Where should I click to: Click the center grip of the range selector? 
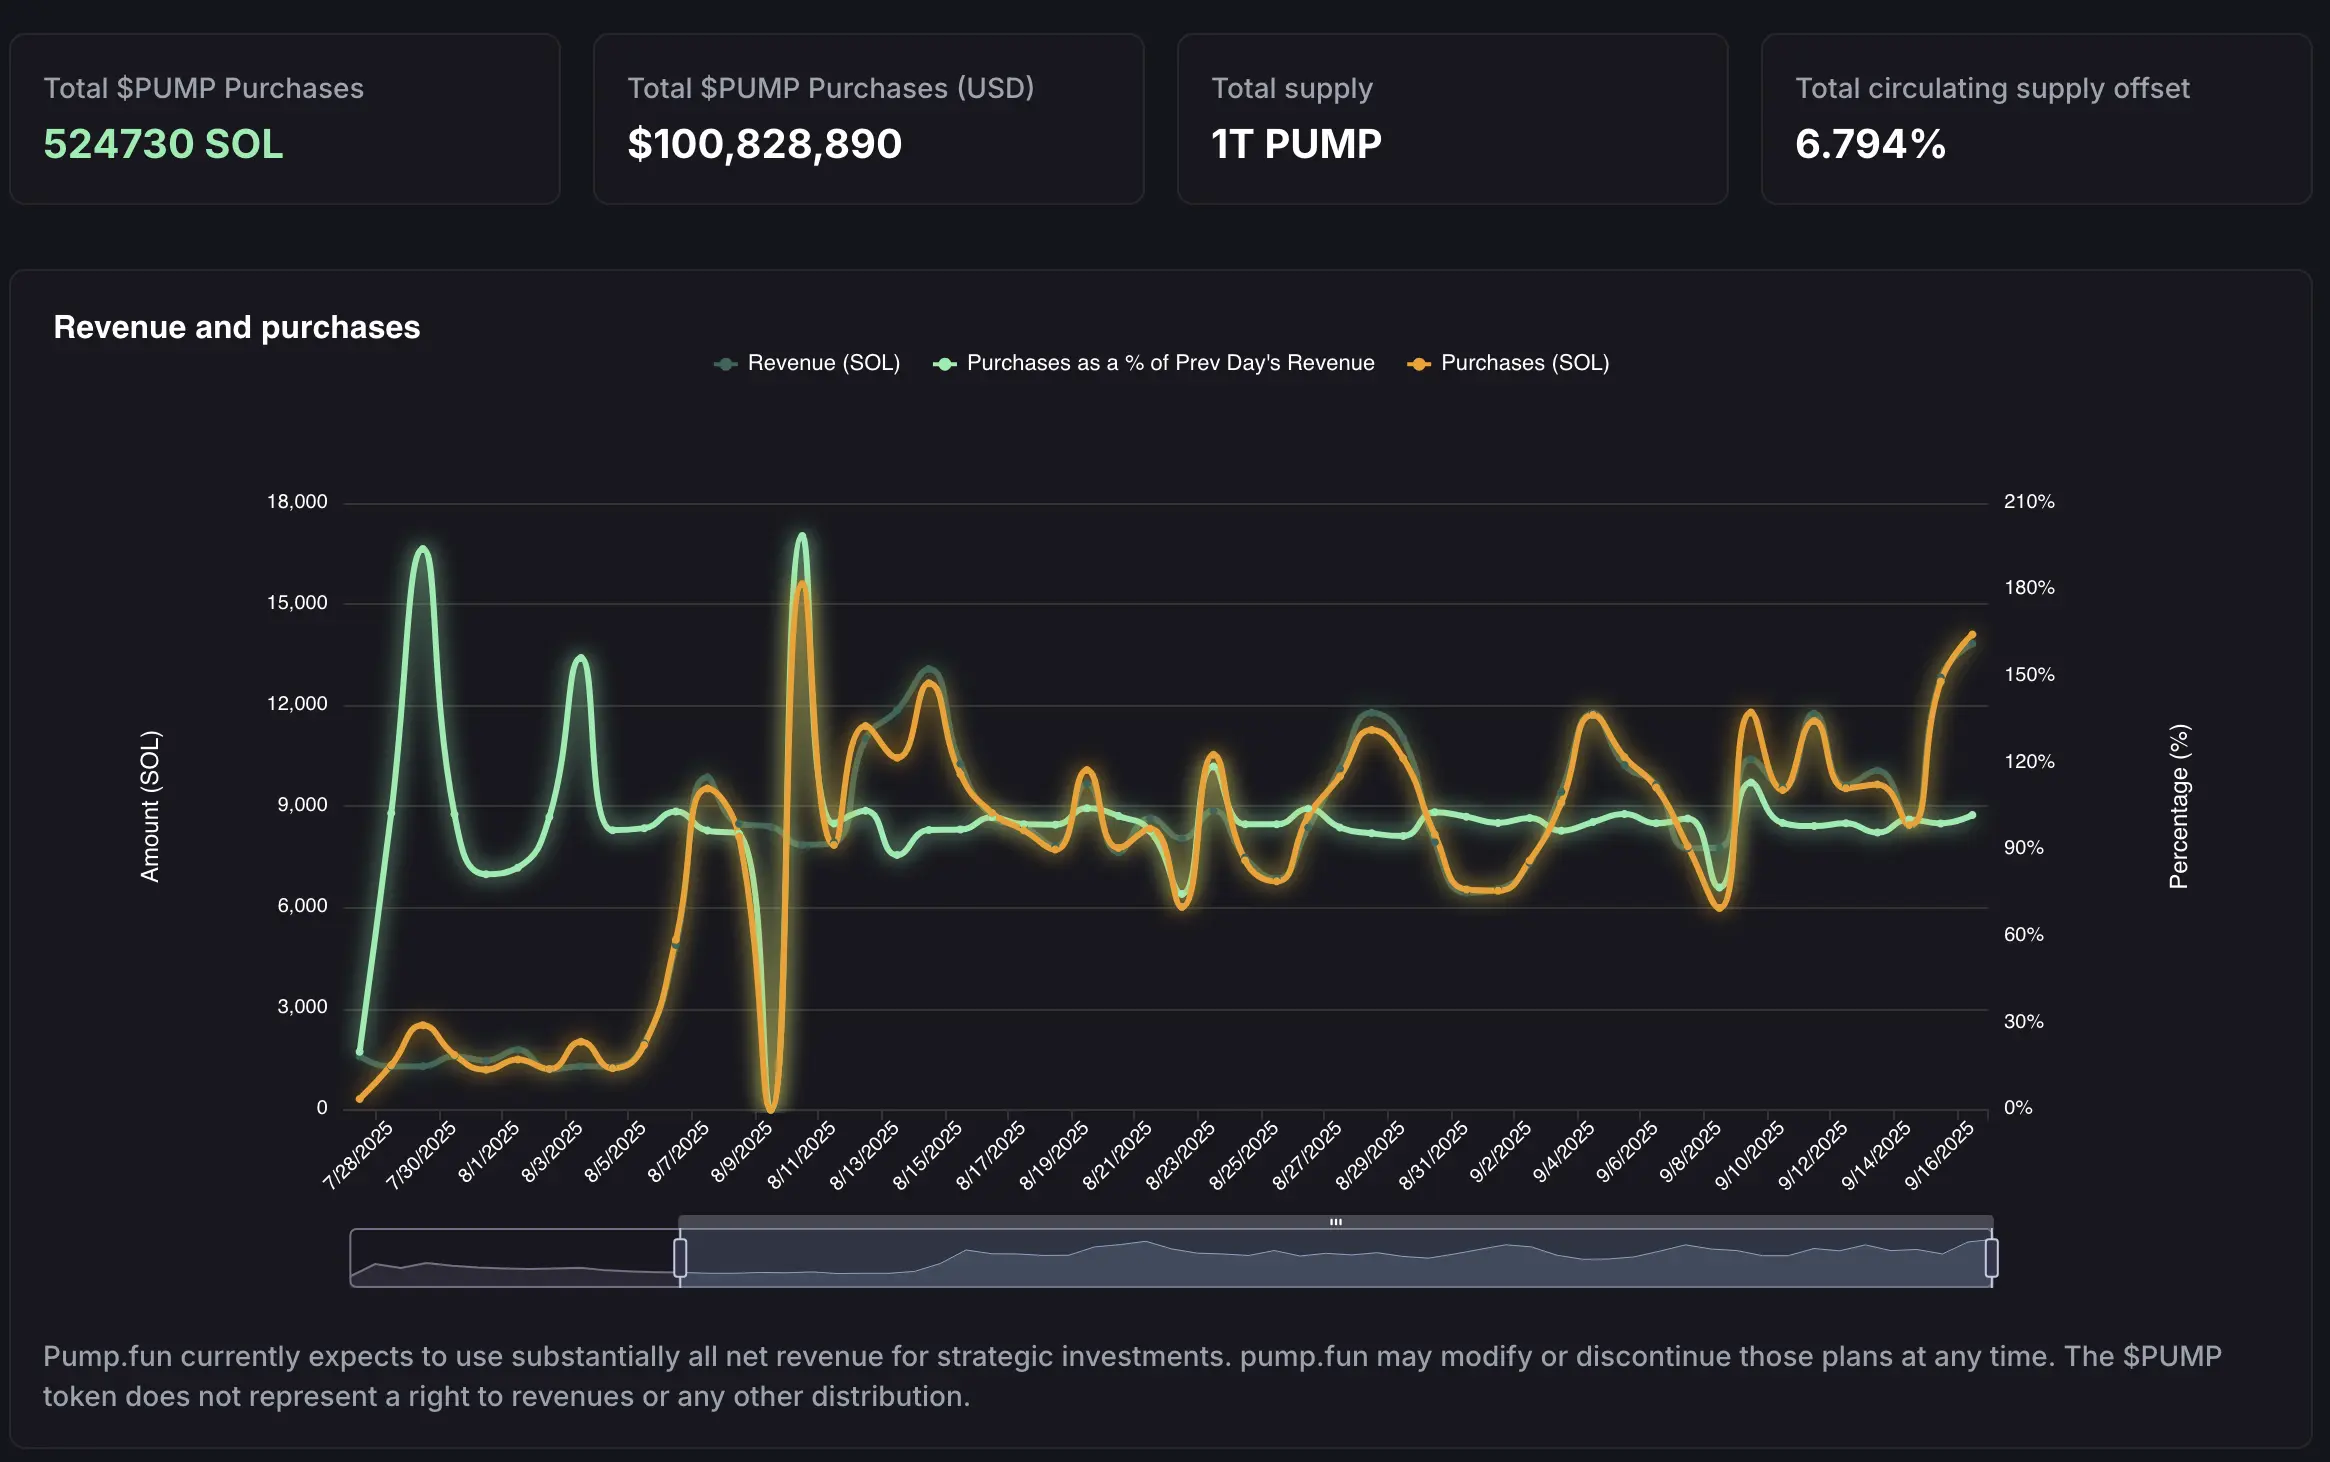[x=1337, y=1221]
